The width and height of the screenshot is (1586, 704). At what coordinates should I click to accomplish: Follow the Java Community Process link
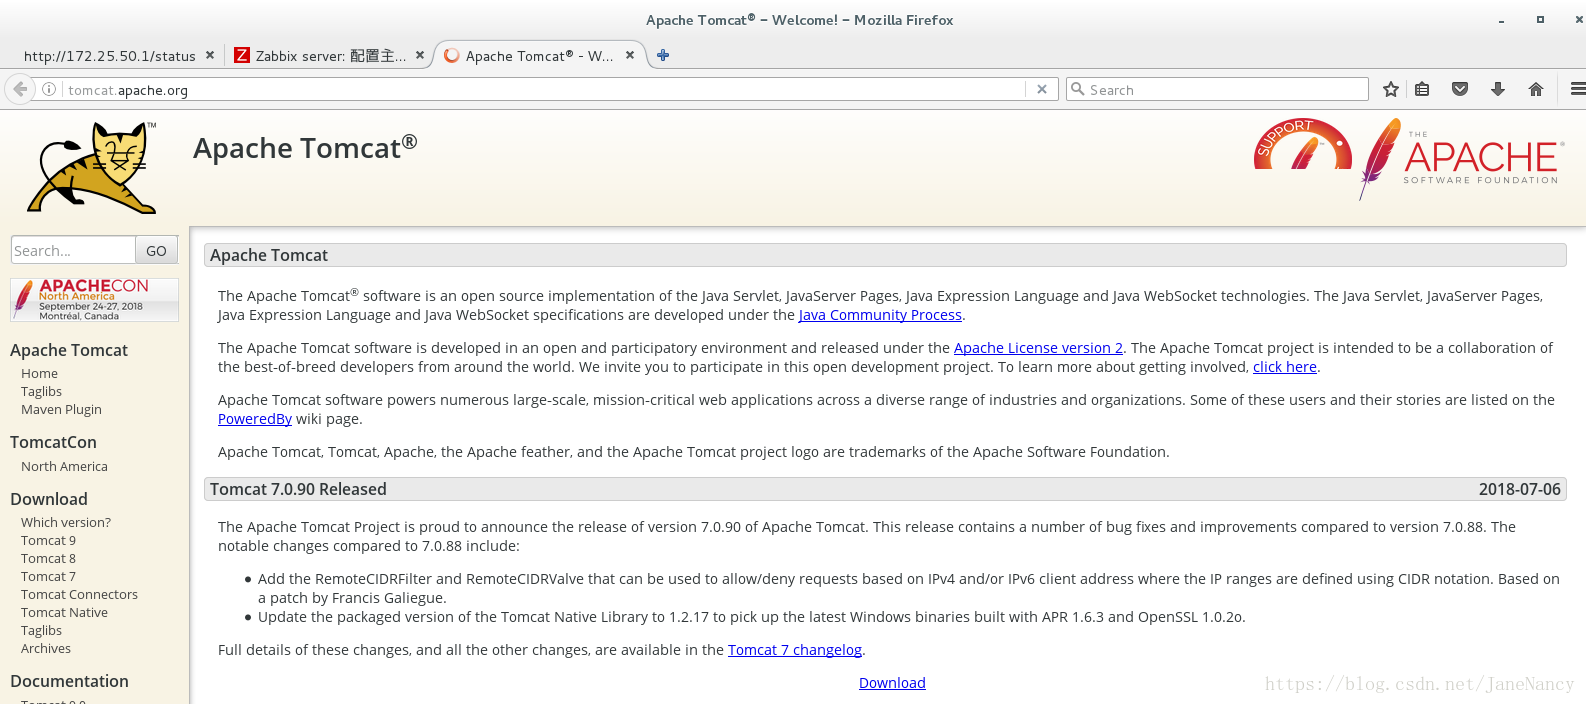(880, 315)
